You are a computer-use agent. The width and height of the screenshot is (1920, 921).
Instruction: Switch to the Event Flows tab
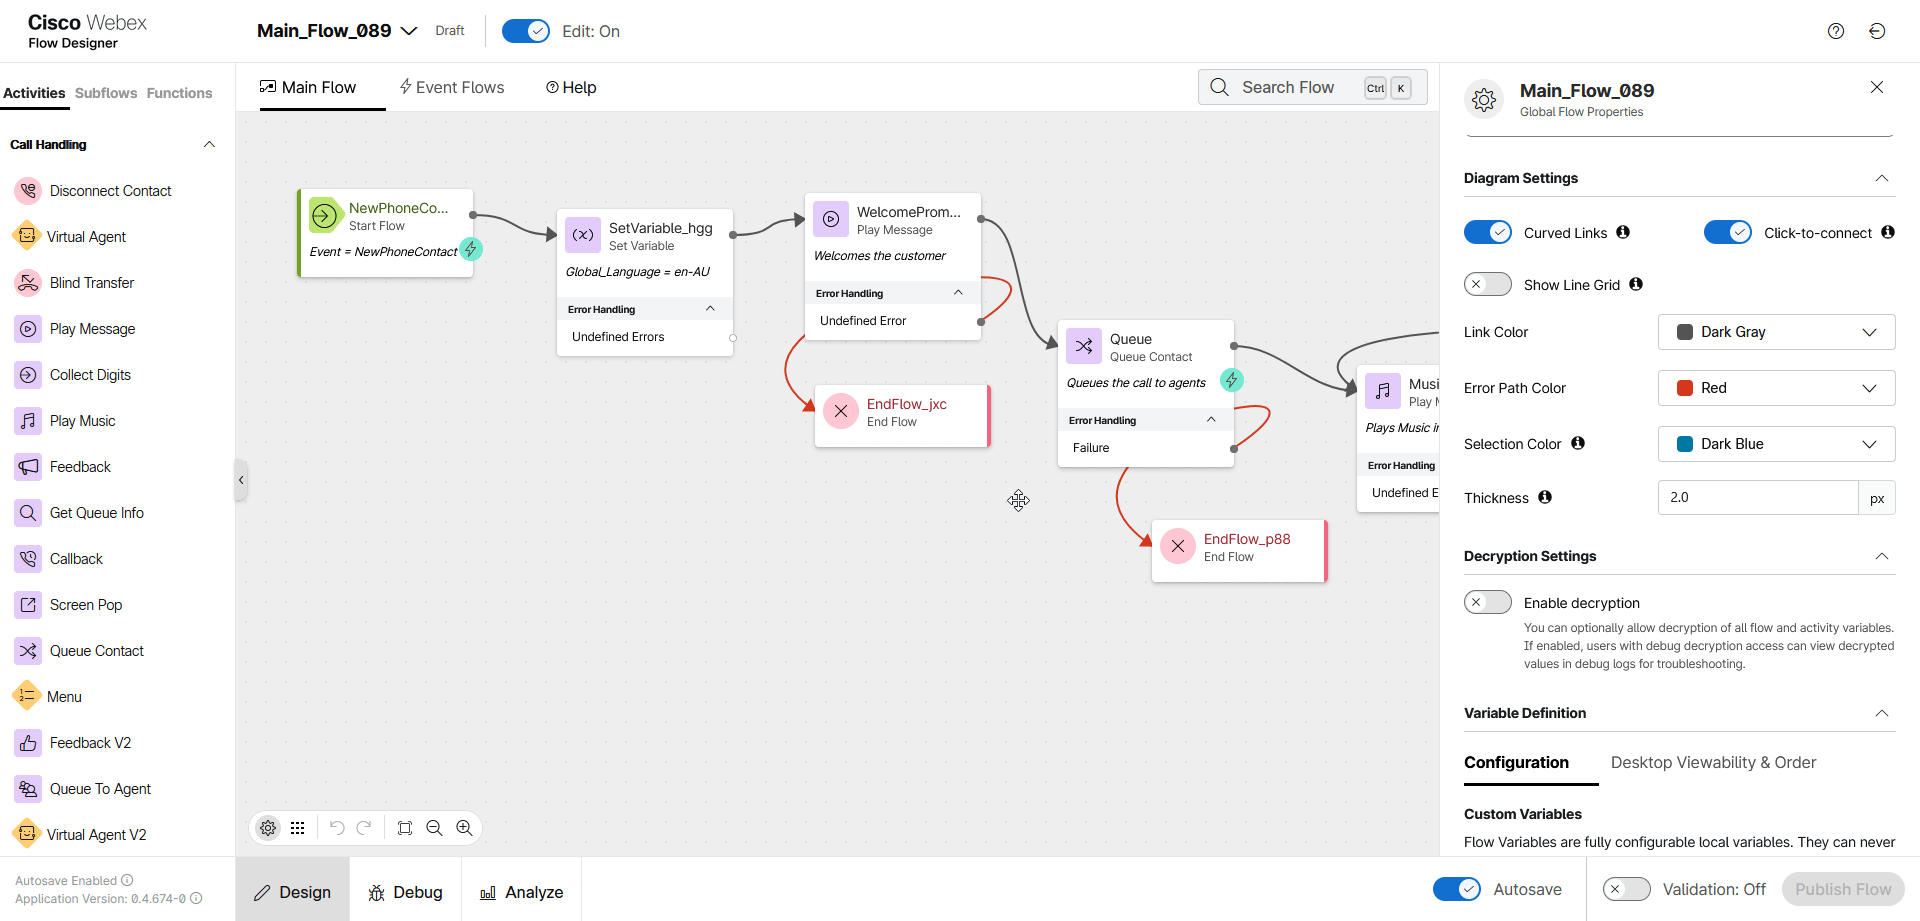point(452,87)
